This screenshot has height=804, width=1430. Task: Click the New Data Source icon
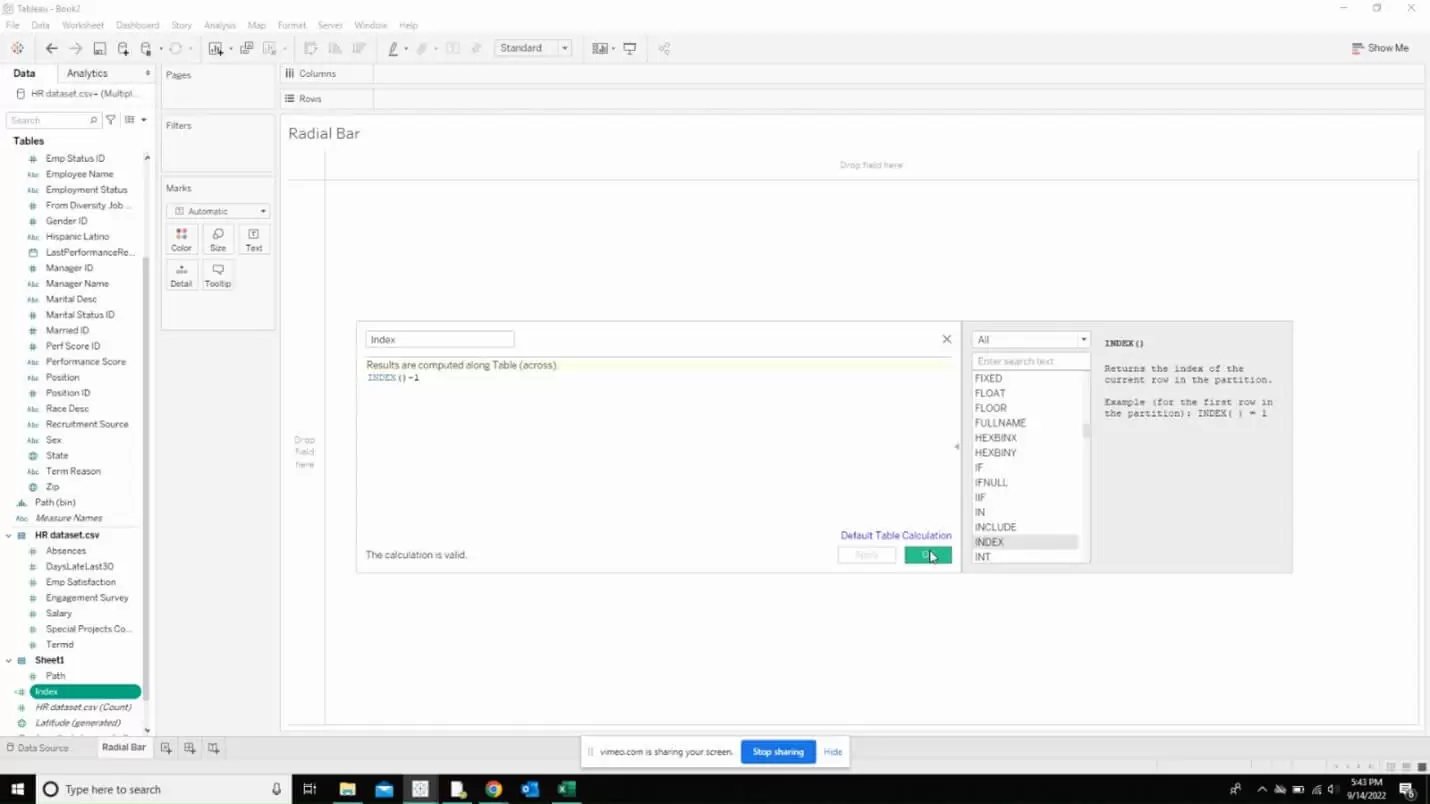(123, 48)
